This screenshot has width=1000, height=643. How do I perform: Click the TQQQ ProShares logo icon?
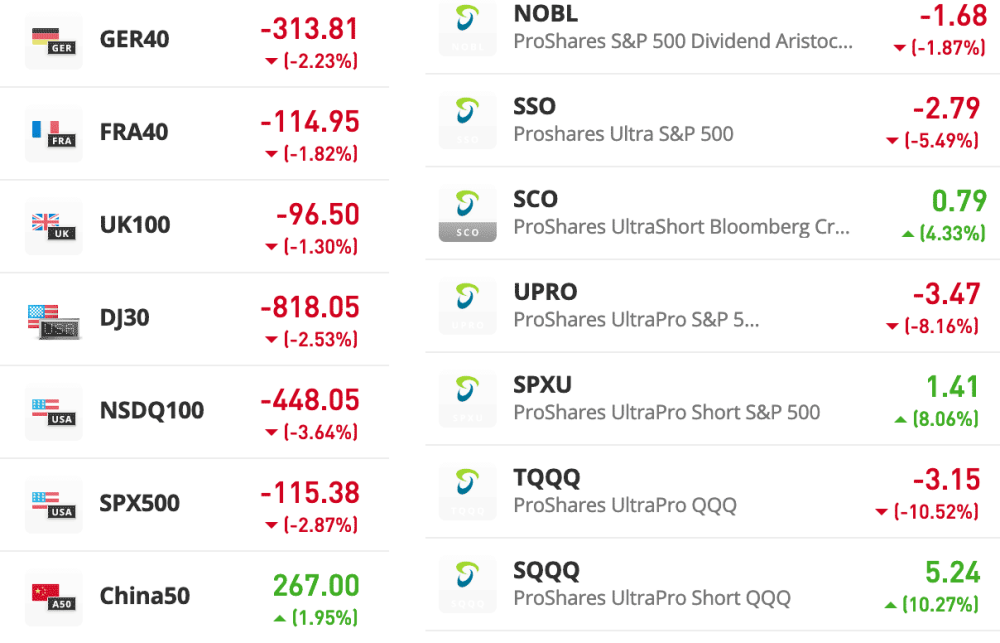click(467, 491)
